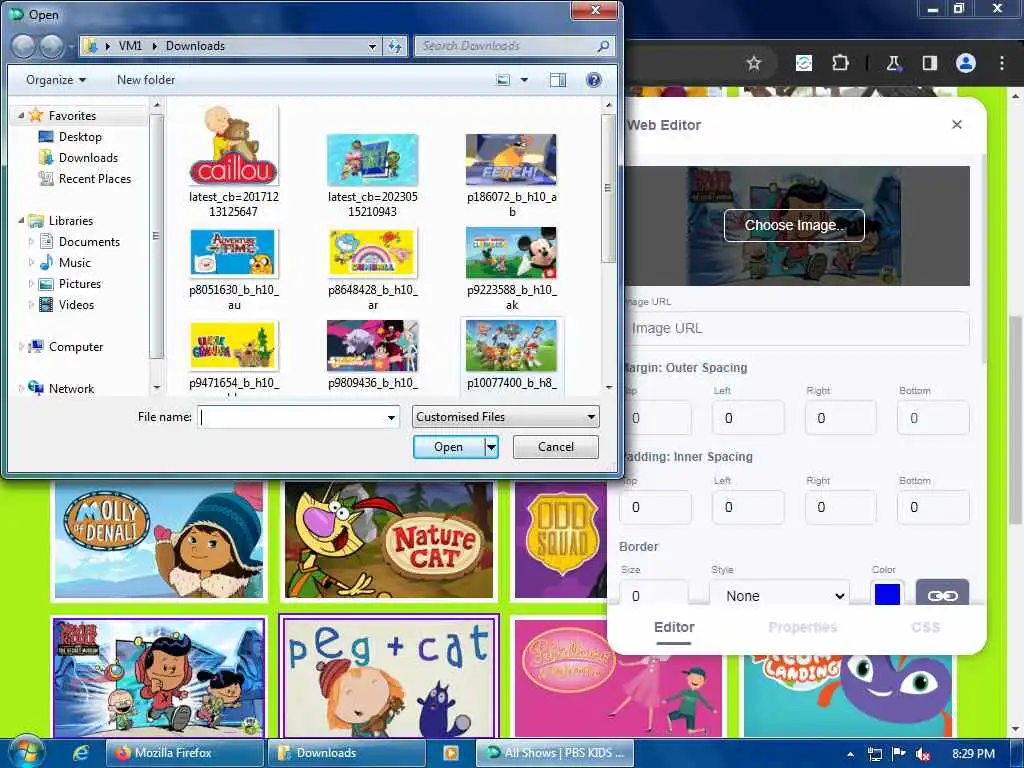This screenshot has height=768, width=1024.
Task: Show hidden tray icons arrow
Action: pos(850,754)
